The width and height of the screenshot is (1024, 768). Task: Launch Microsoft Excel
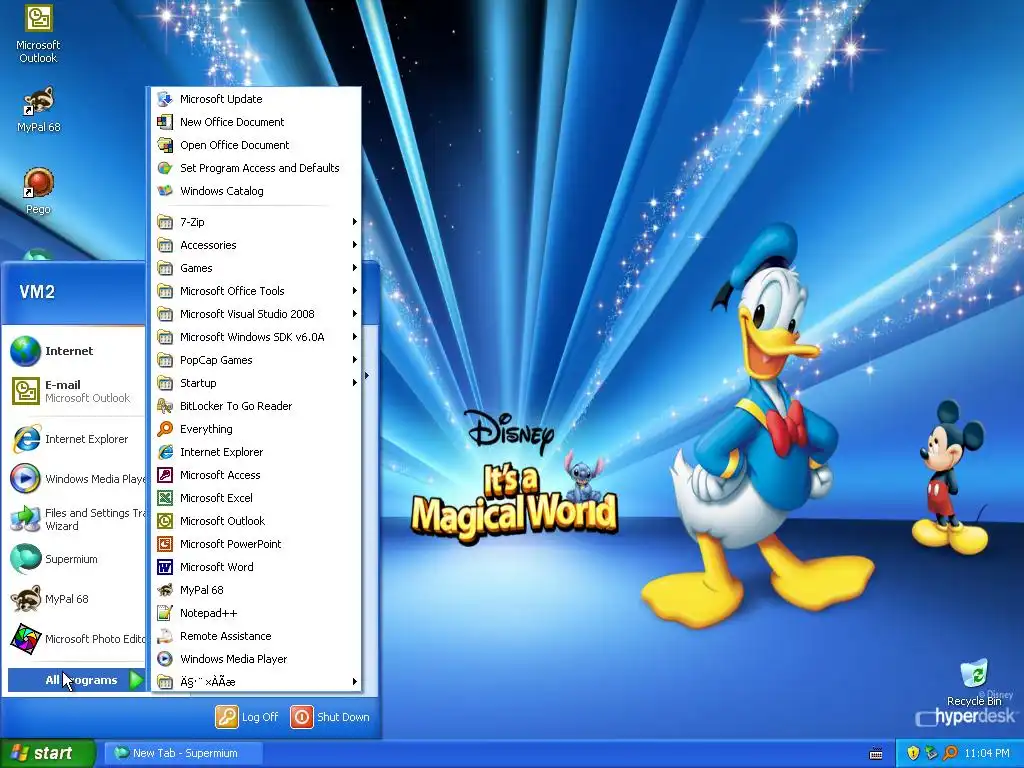coord(255,498)
